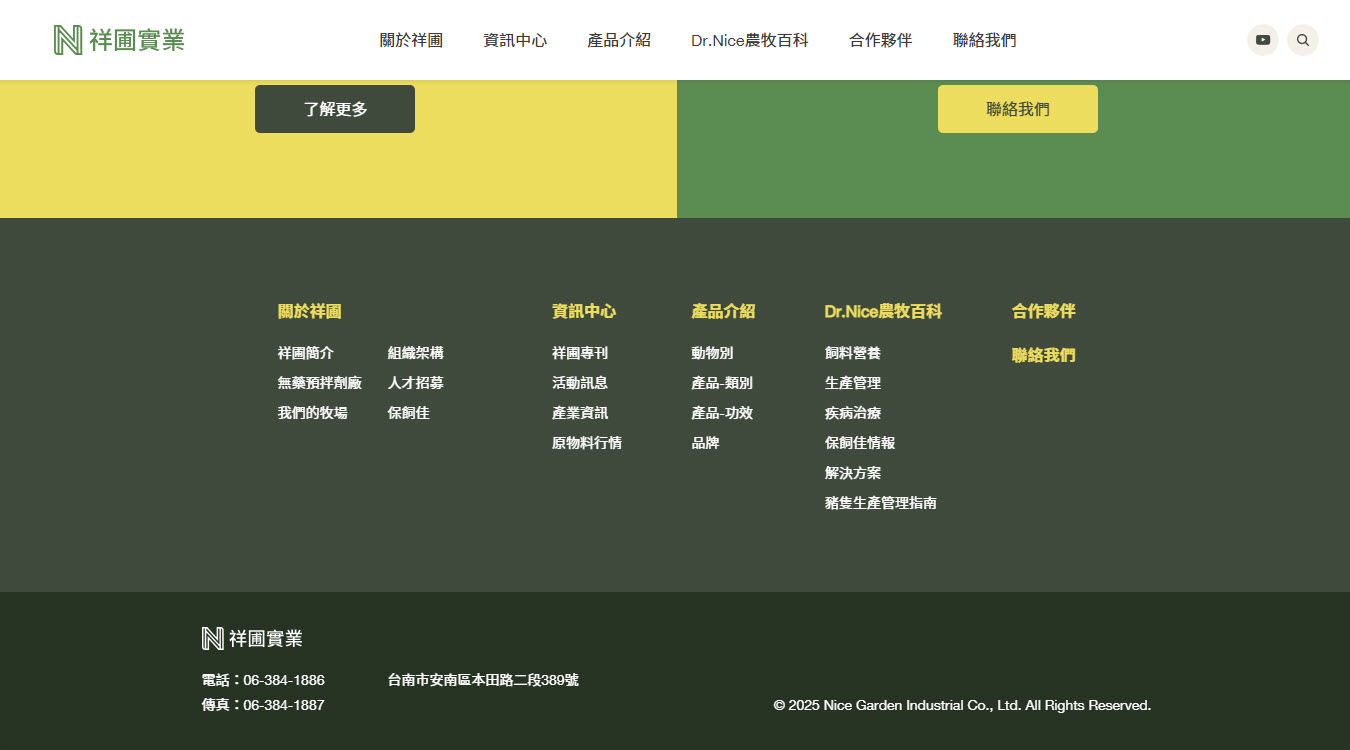Image resolution: width=1350 pixels, height=750 pixels.
Task: Click the YouTube icon in header
Action: pyautogui.click(x=1262, y=40)
